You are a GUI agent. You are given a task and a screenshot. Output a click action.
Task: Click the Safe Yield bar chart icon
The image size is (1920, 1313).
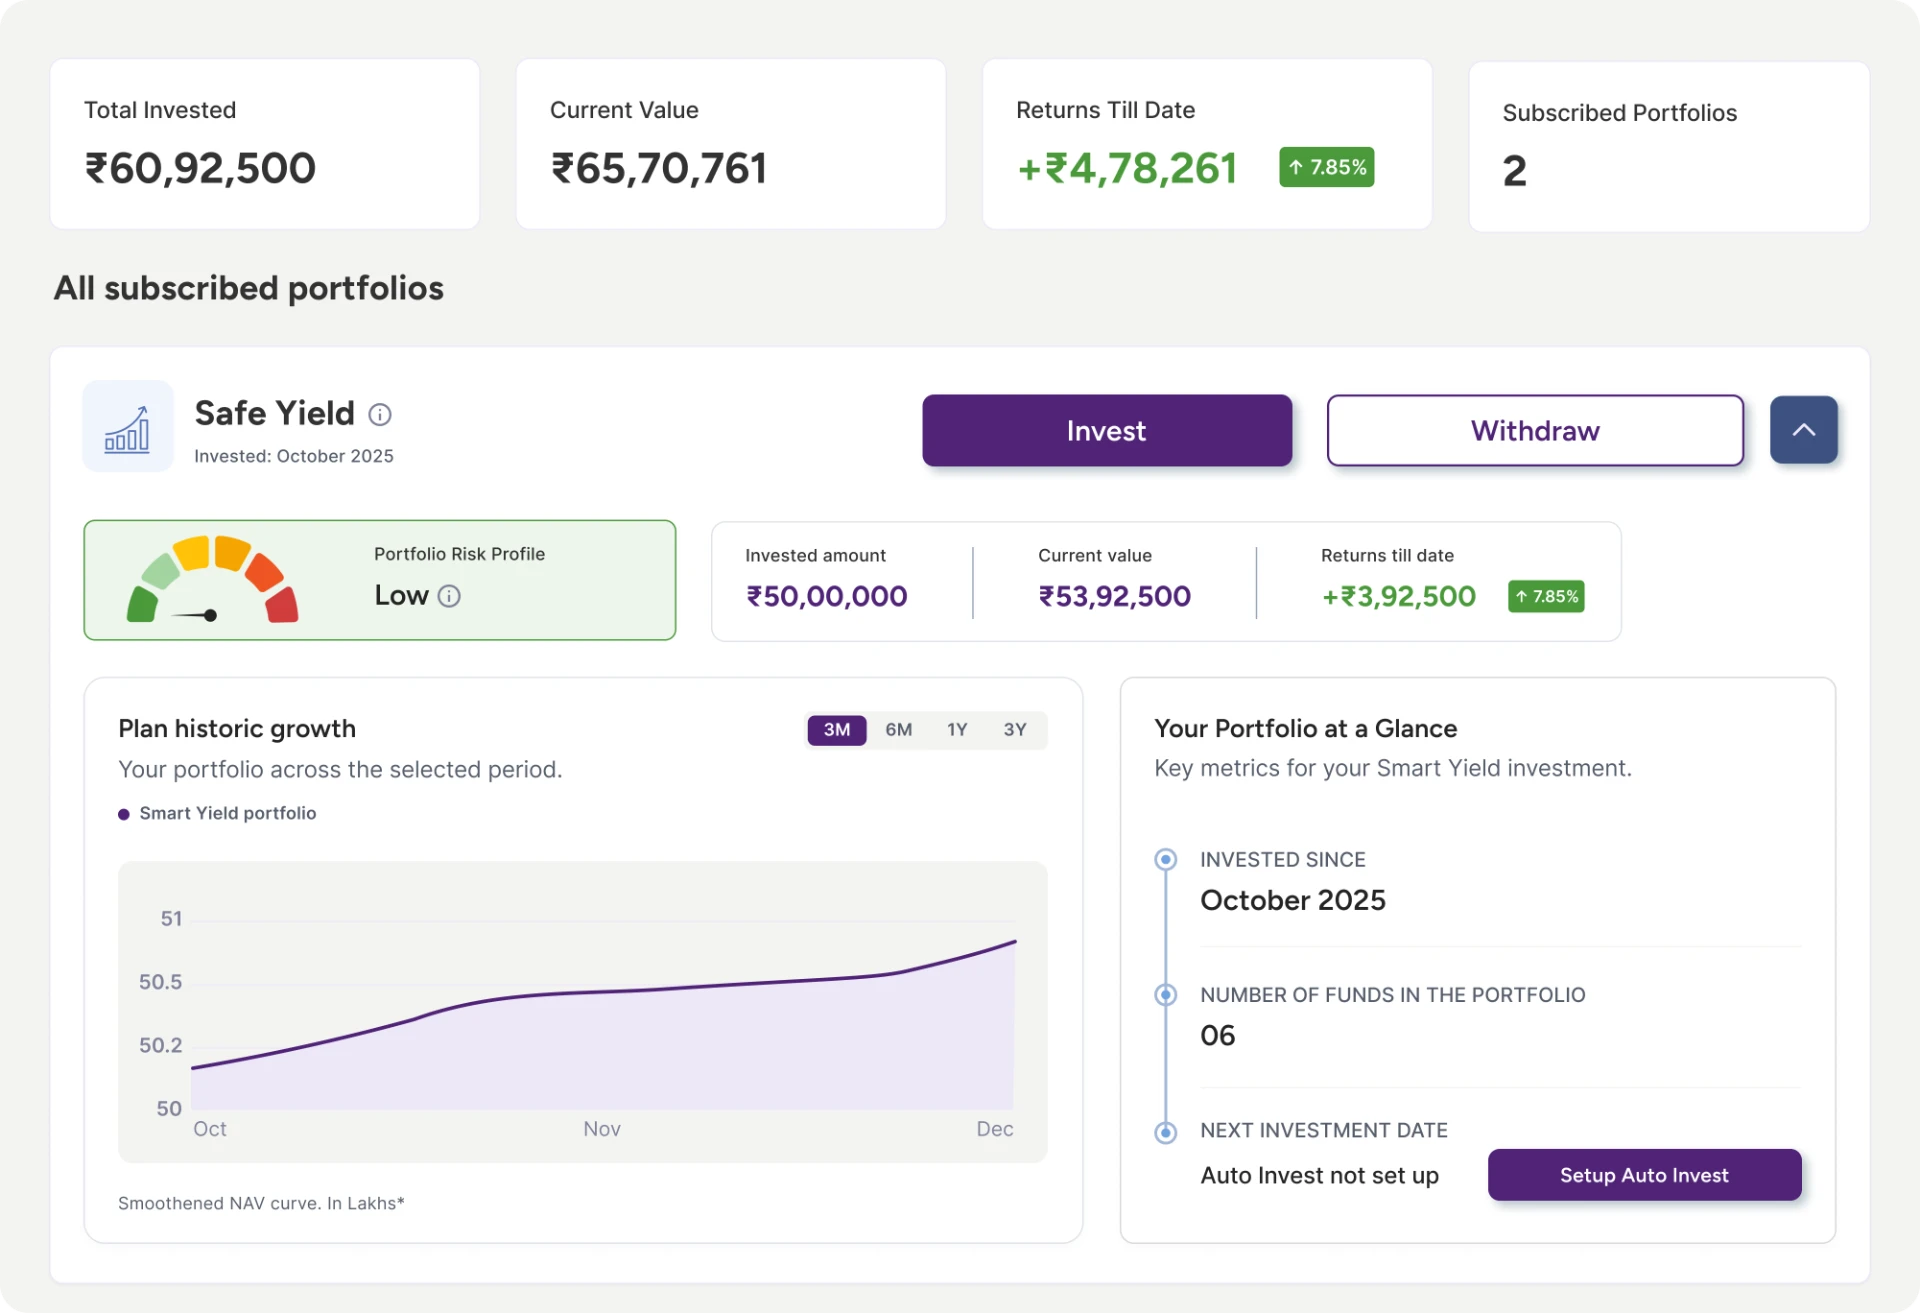click(x=128, y=427)
